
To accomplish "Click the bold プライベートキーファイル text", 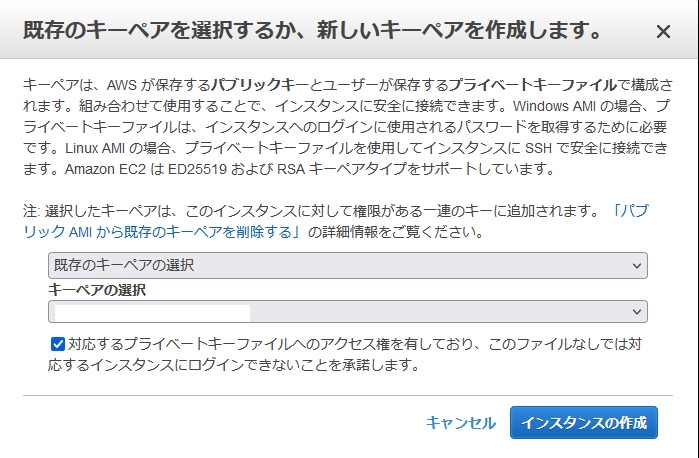I will click(x=533, y=85).
